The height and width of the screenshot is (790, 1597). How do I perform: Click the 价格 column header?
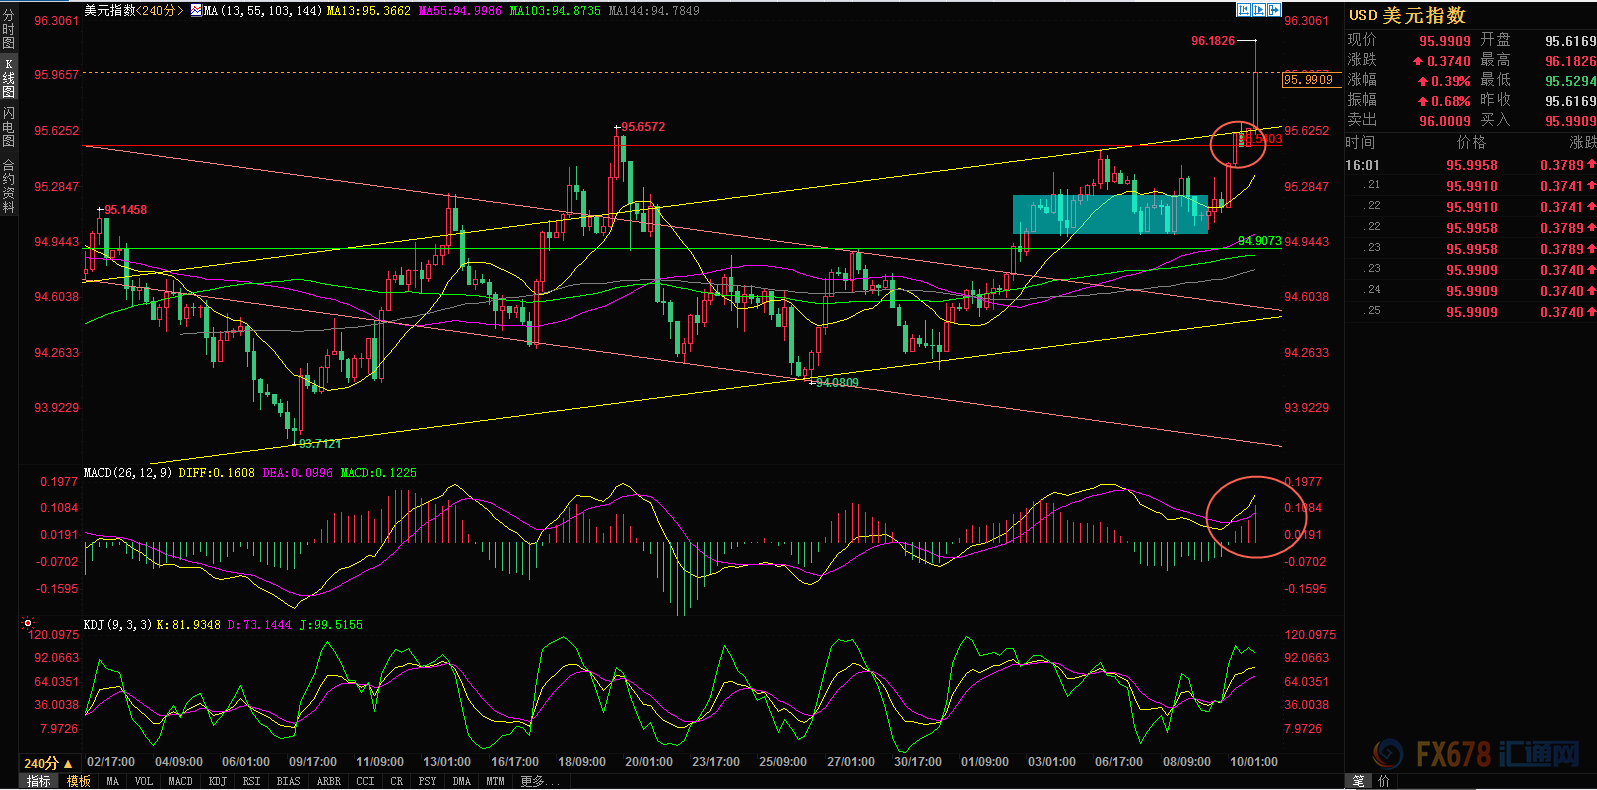pos(1472,143)
